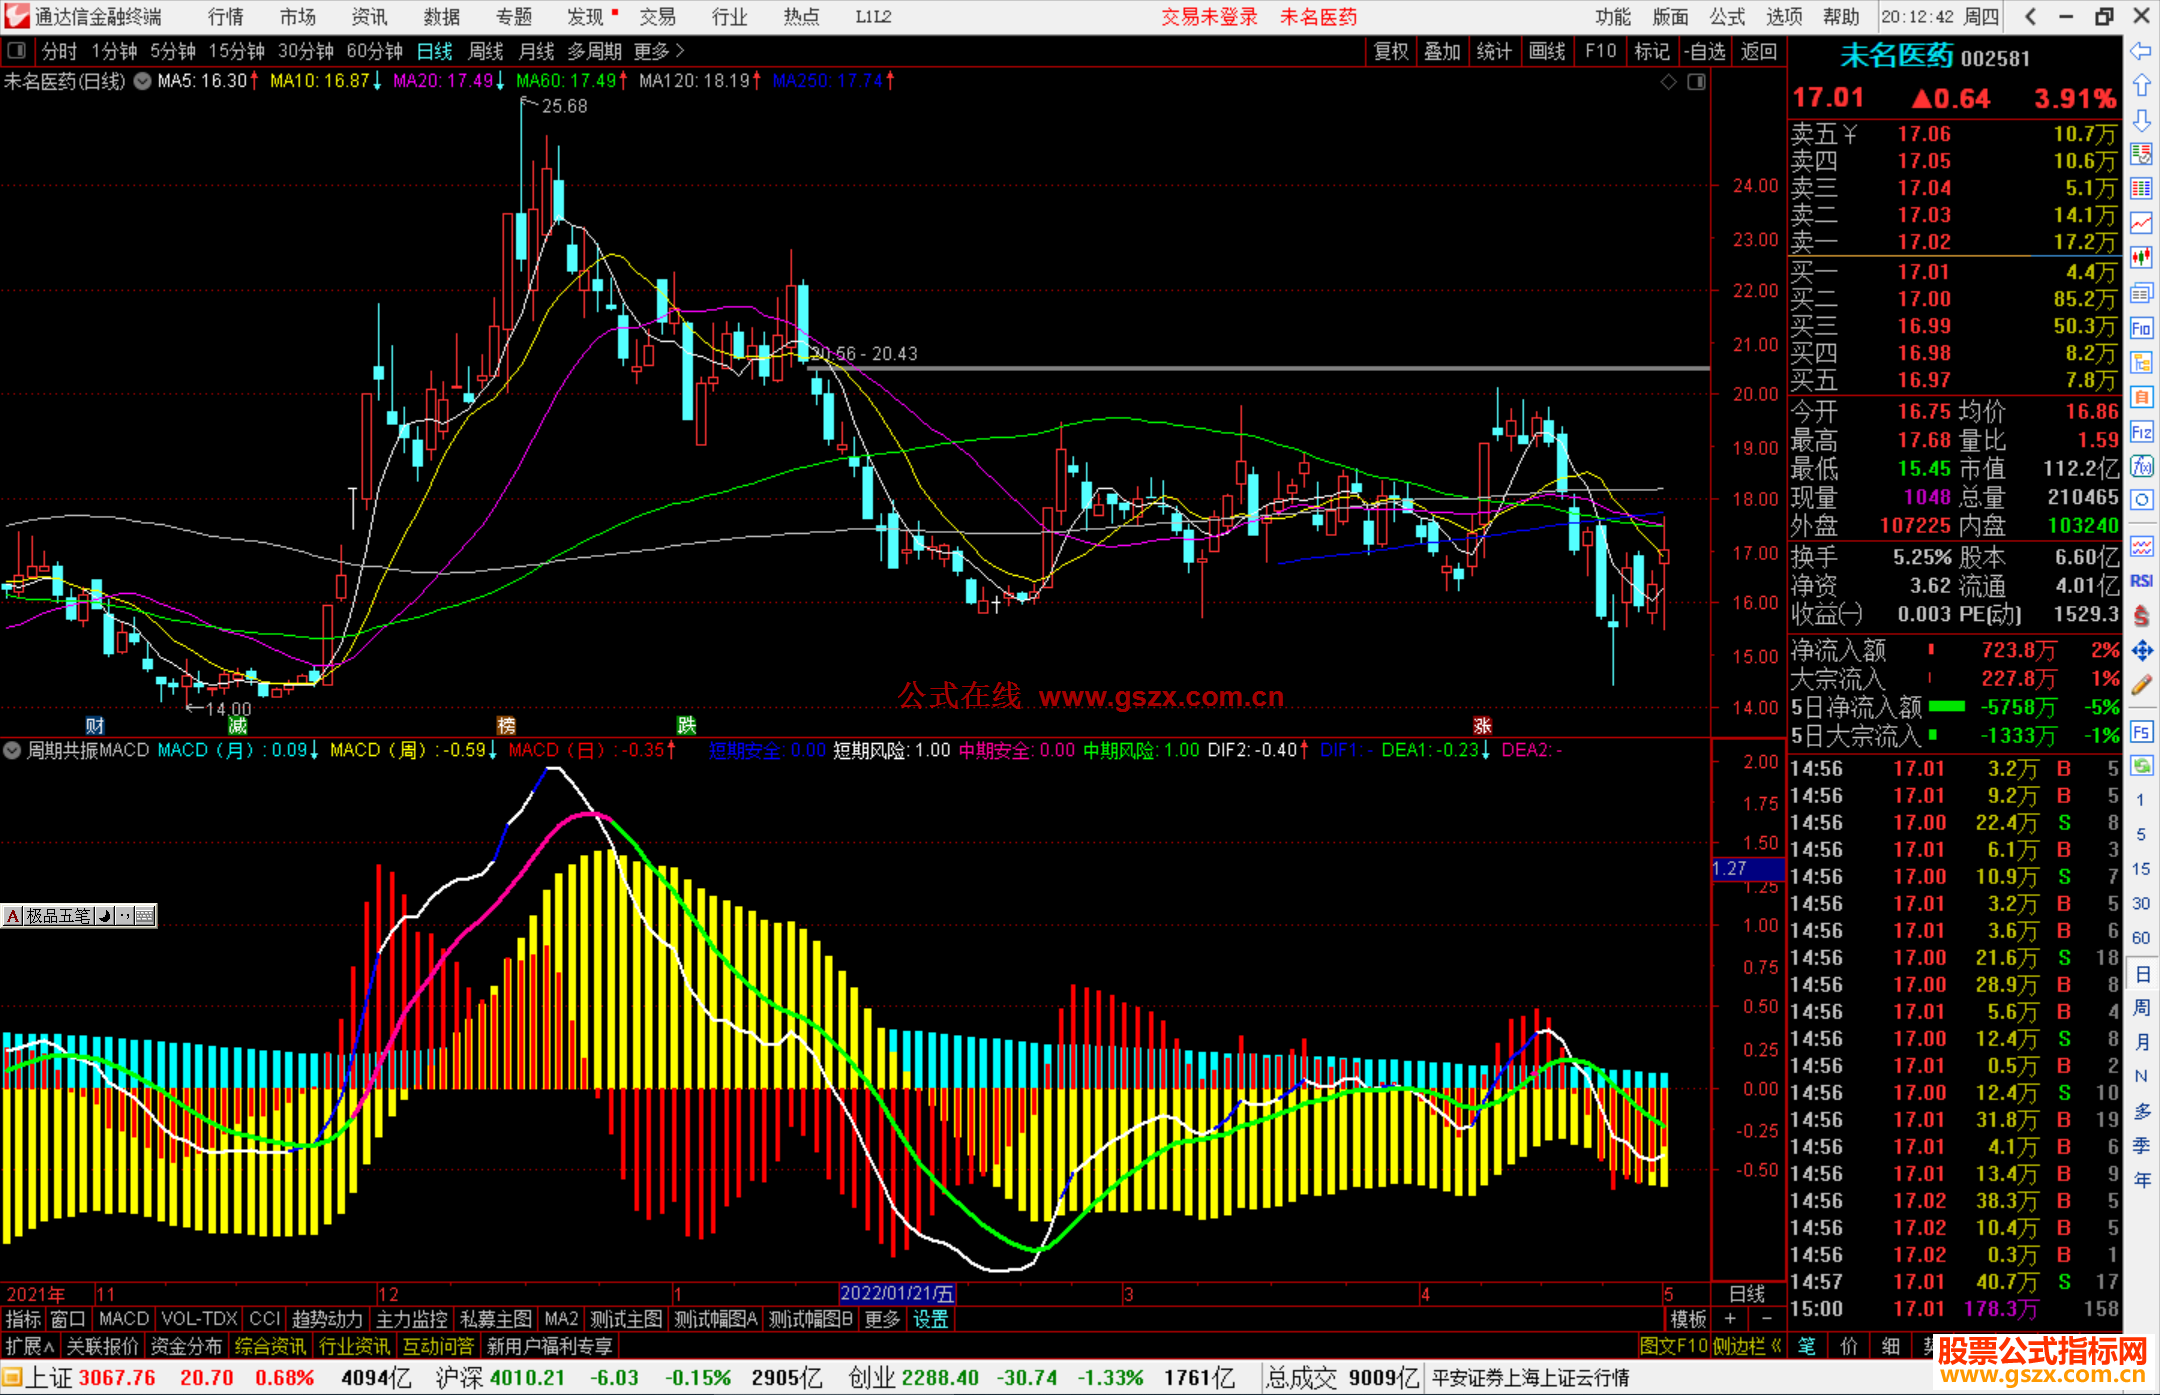
Task: Click the 复权 button
Action: point(1391,51)
